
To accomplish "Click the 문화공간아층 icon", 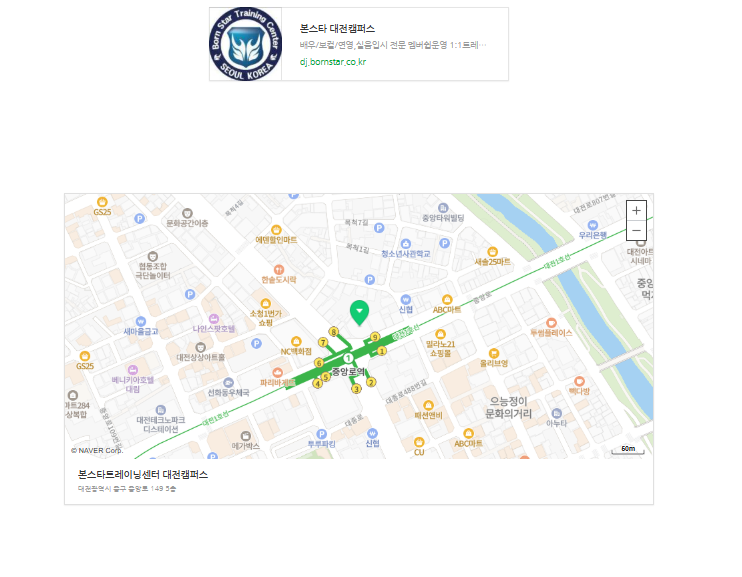I will pos(187,213).
